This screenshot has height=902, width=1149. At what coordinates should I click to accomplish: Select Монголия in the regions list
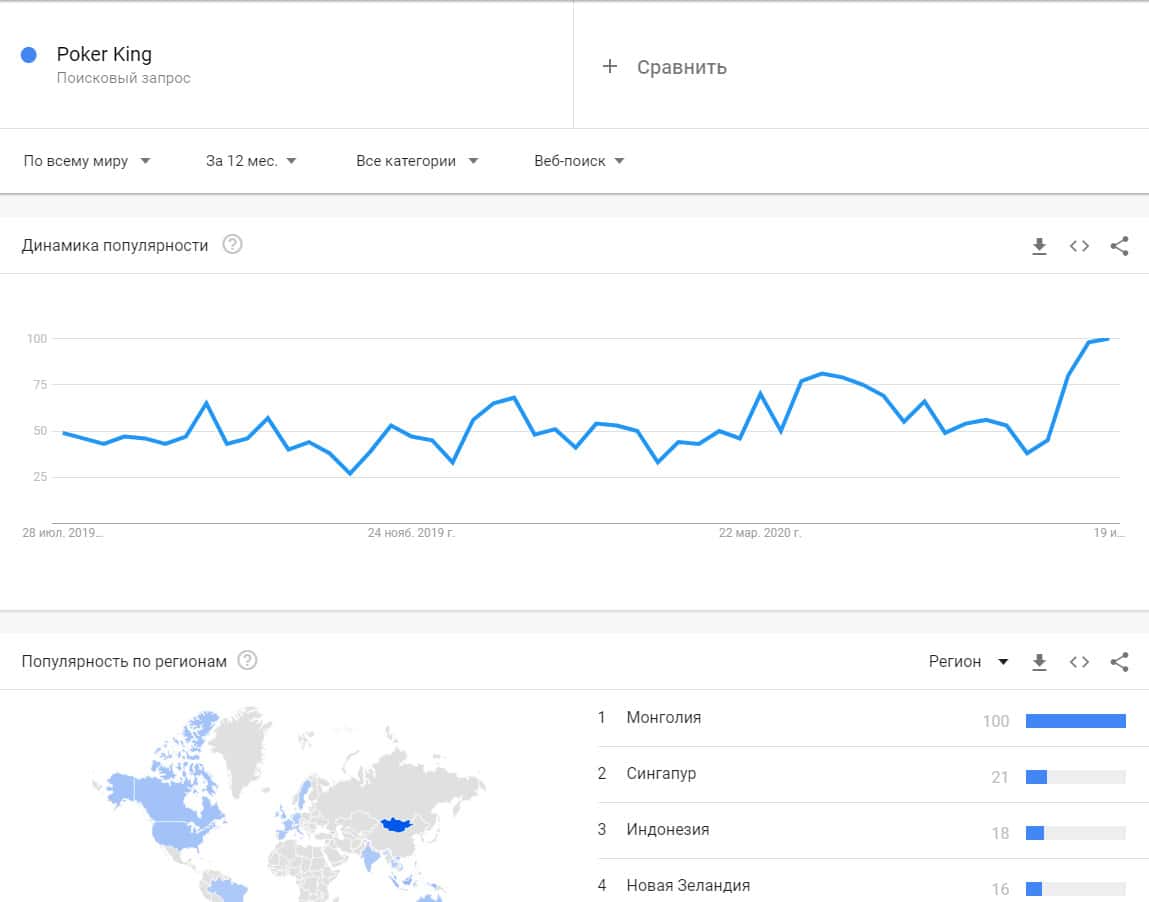(663, 718)
